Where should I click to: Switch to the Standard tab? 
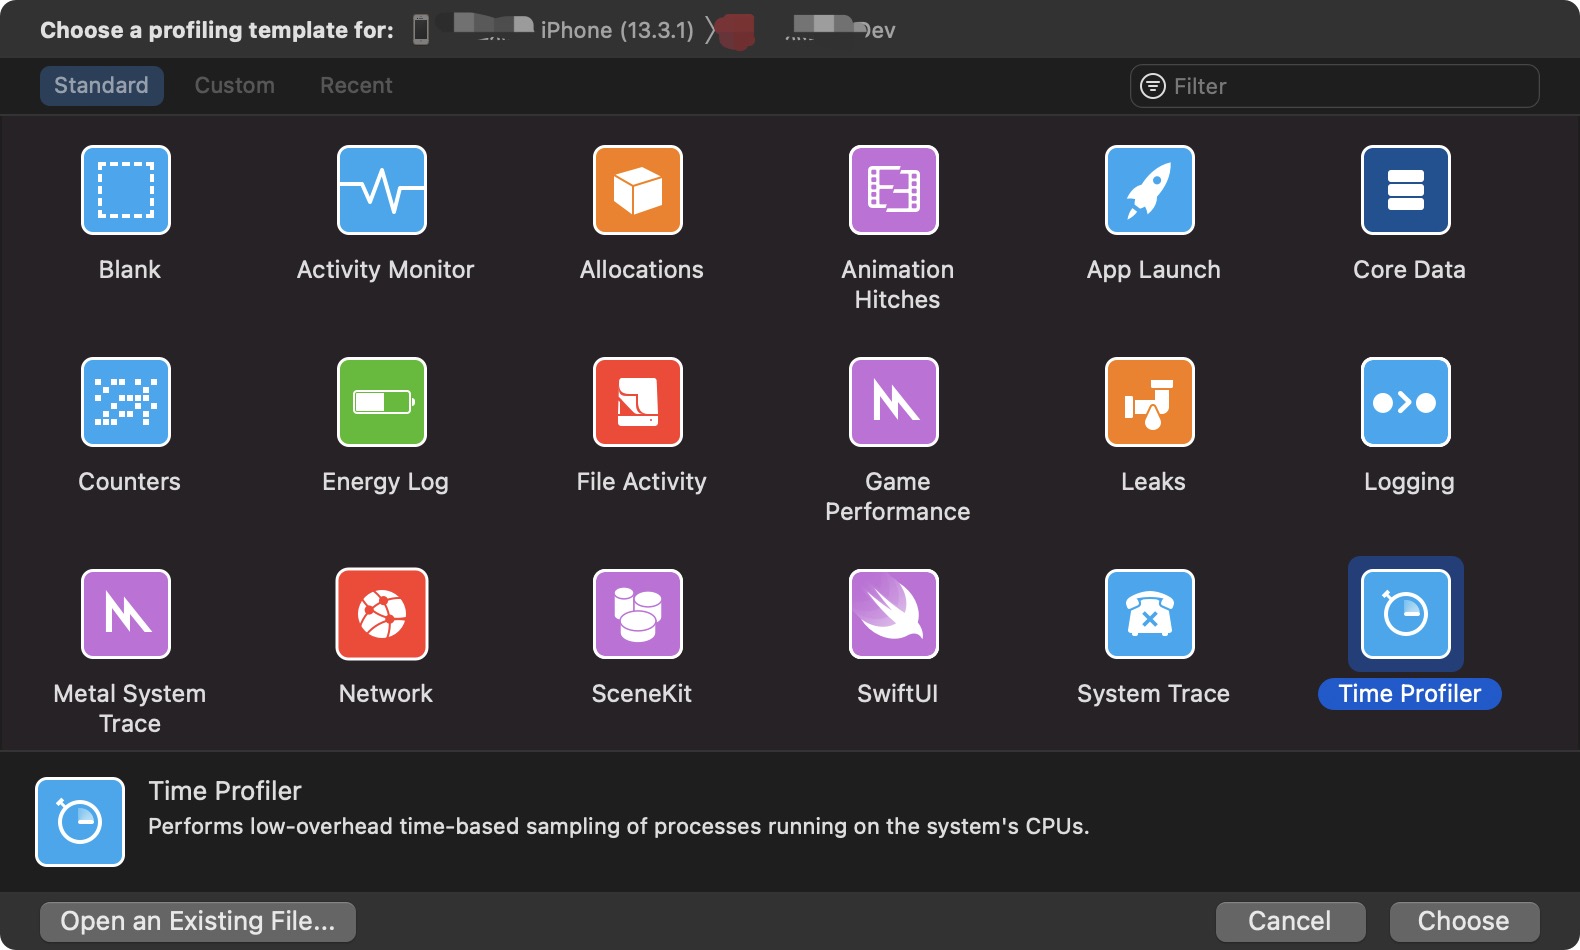pyautogui.click(x=102, y=86)
